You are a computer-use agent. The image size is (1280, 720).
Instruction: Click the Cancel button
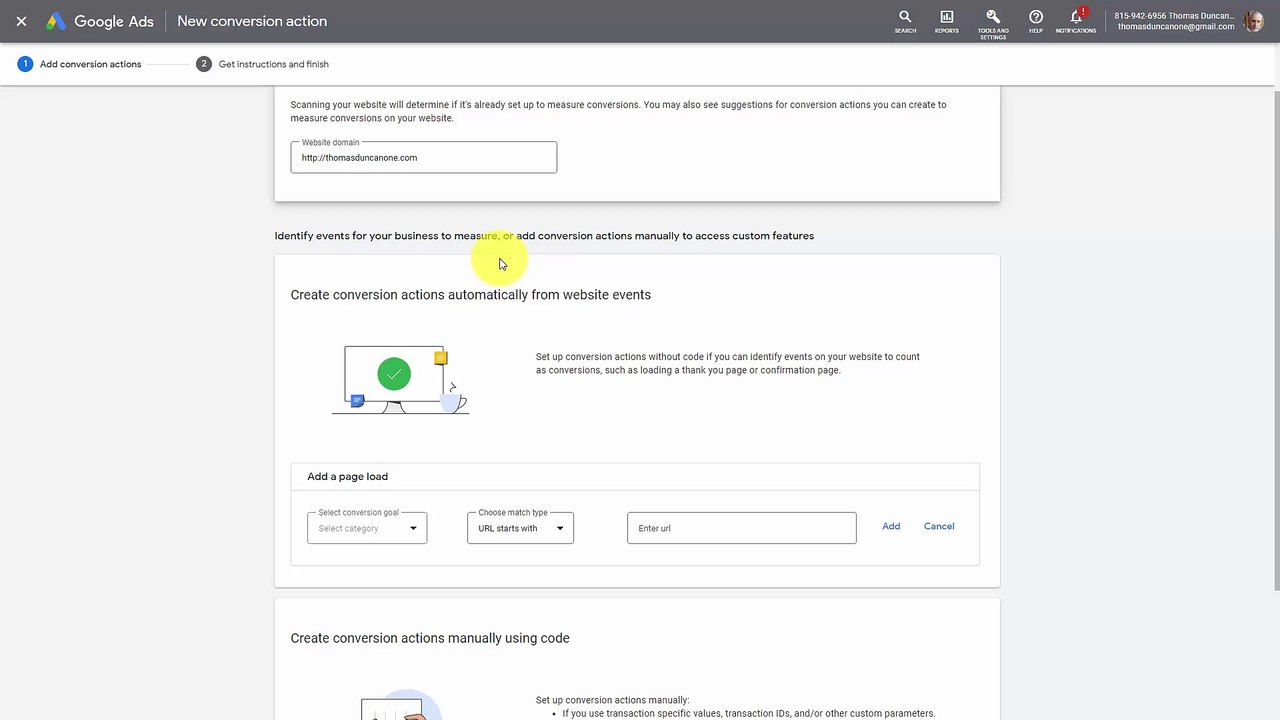pos(939,526)
